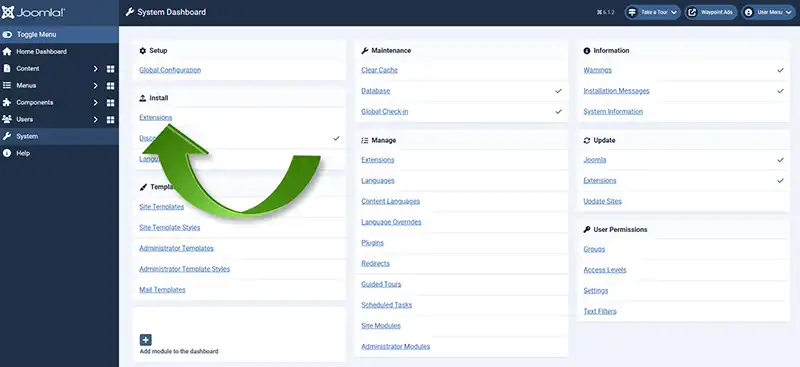The height and width of the screenshot is (367, 800).
Task: Expand the Menus submenu chevron
Action: (95, 86)
